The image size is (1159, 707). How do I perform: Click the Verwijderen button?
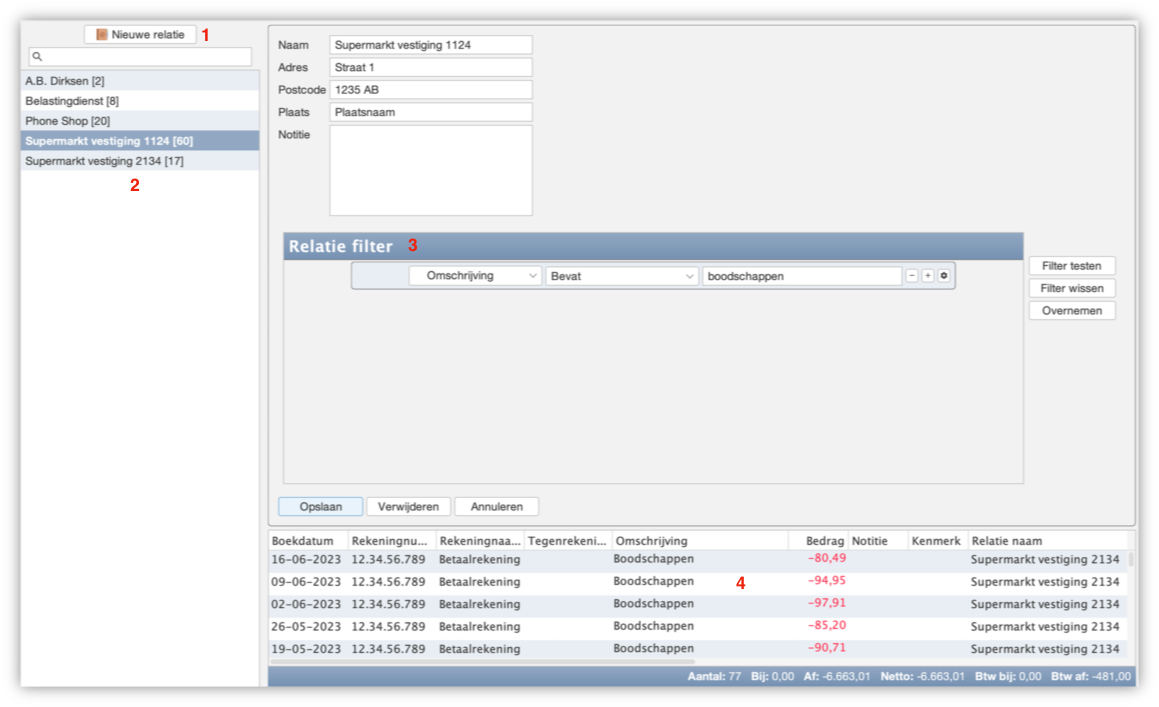click(x=409, y=507)
